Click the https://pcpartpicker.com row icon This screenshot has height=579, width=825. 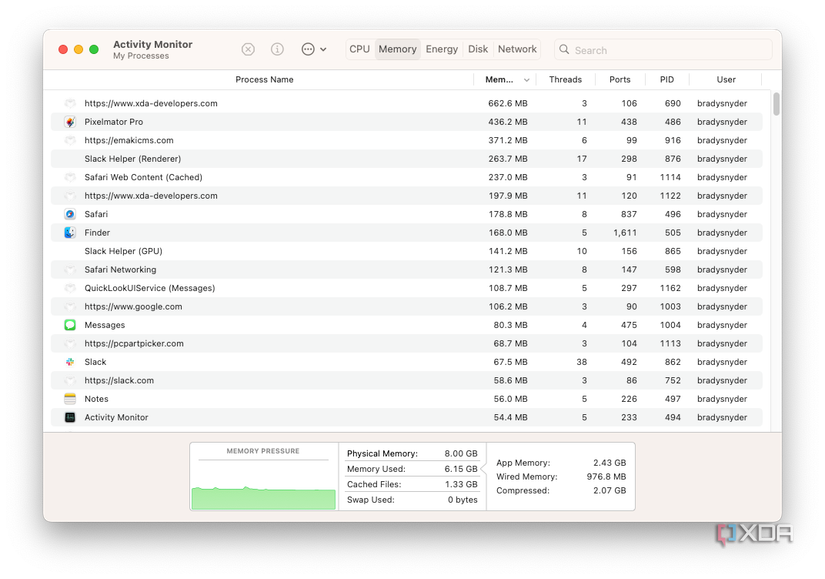[x=70, y=344]
